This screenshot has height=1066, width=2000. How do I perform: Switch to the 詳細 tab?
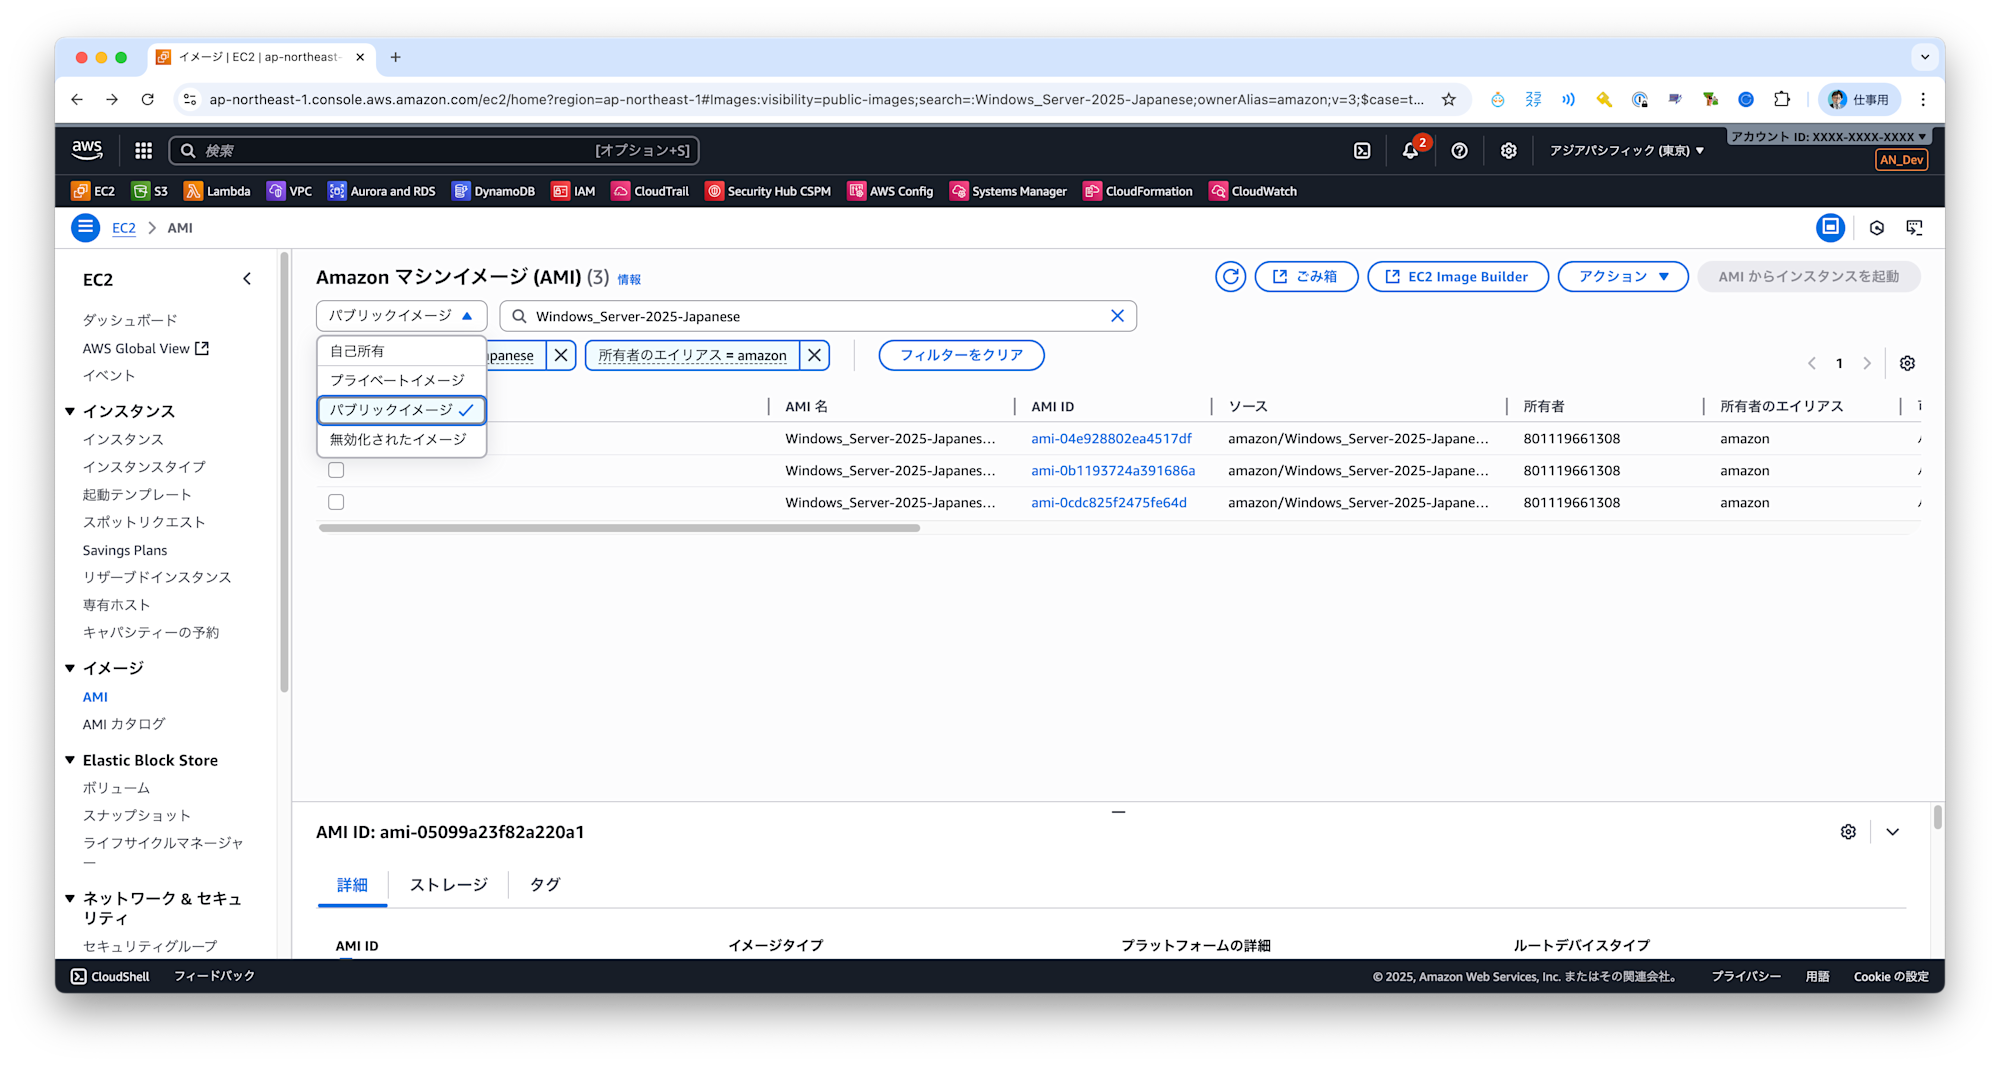pyautogui.click(x=352, y=885)
